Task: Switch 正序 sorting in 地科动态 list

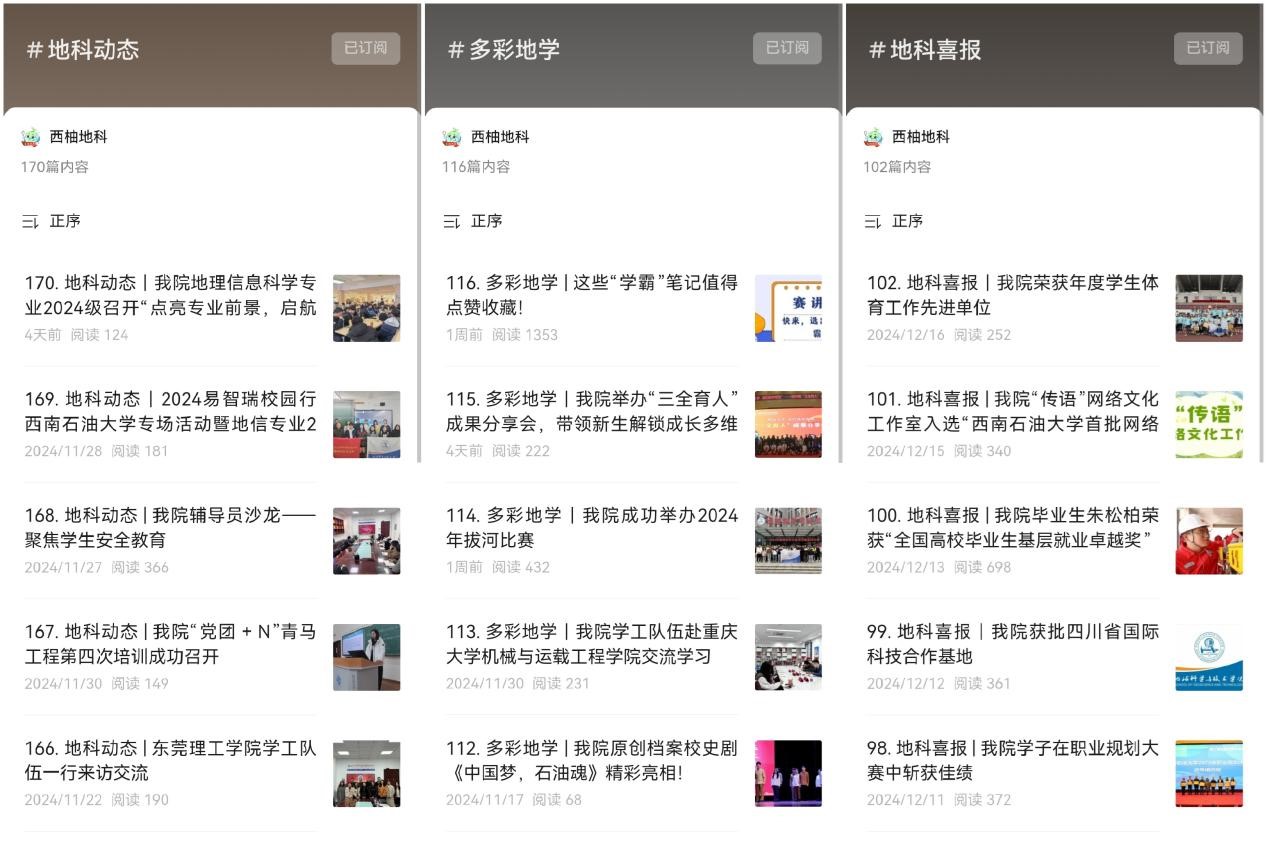Action: tap(65, 221)
